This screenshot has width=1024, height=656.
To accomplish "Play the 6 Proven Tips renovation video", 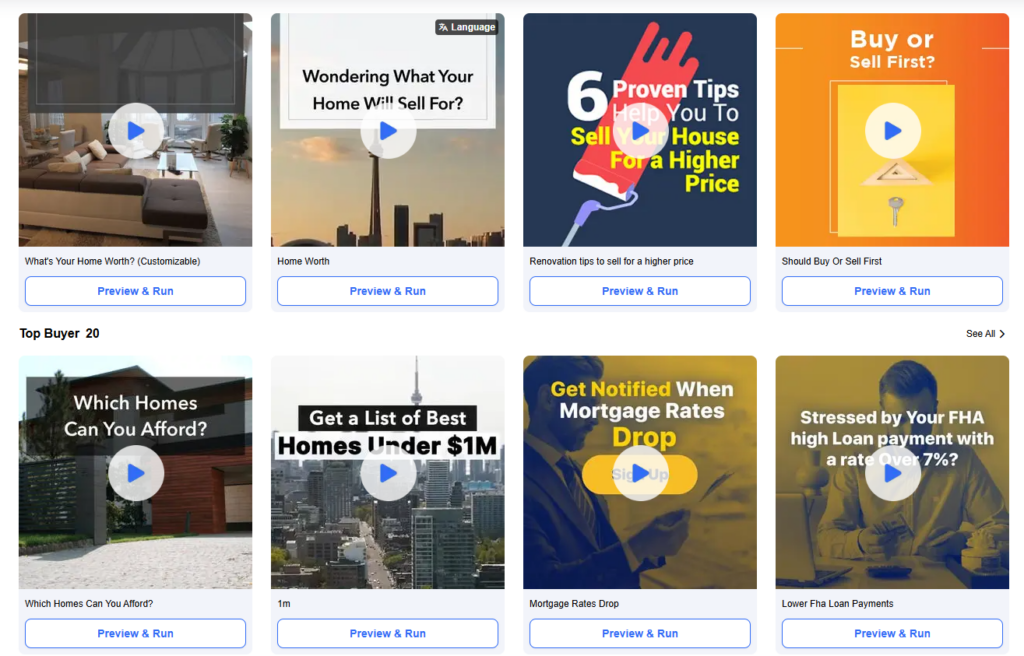I will [x=640, y=131].
